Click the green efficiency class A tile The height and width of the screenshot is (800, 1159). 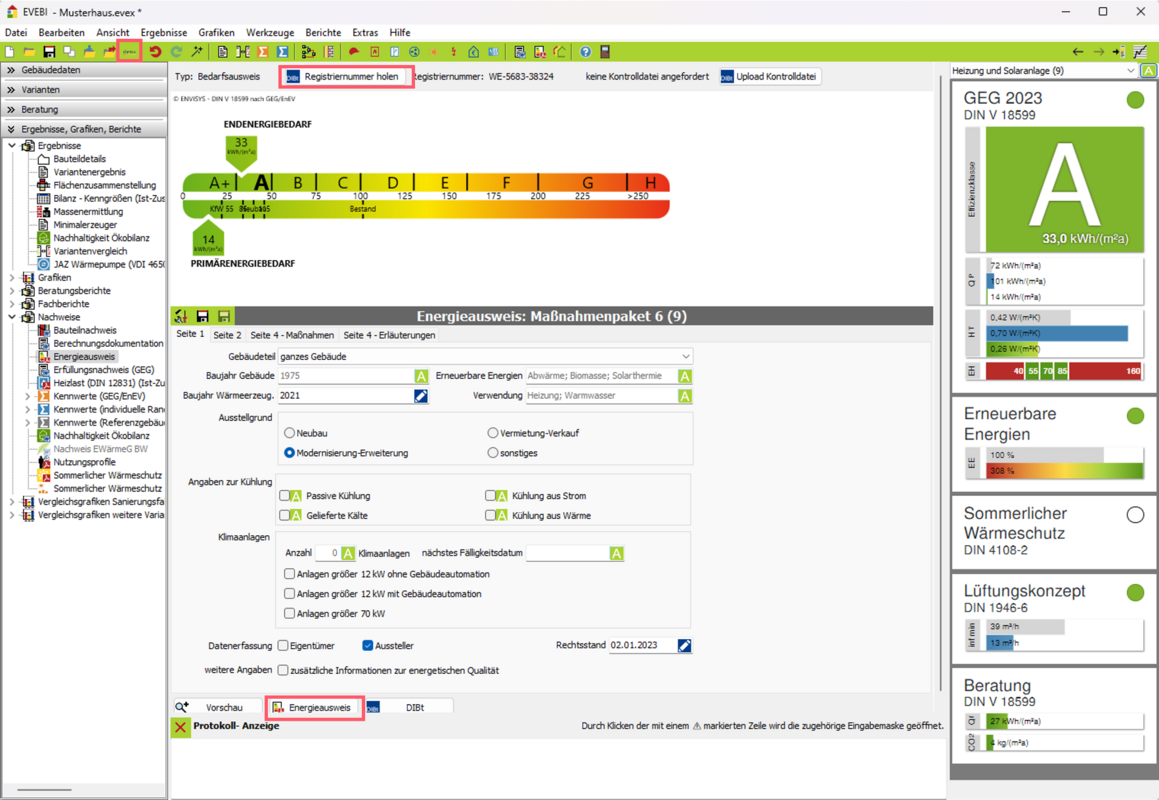[1063, 188]
